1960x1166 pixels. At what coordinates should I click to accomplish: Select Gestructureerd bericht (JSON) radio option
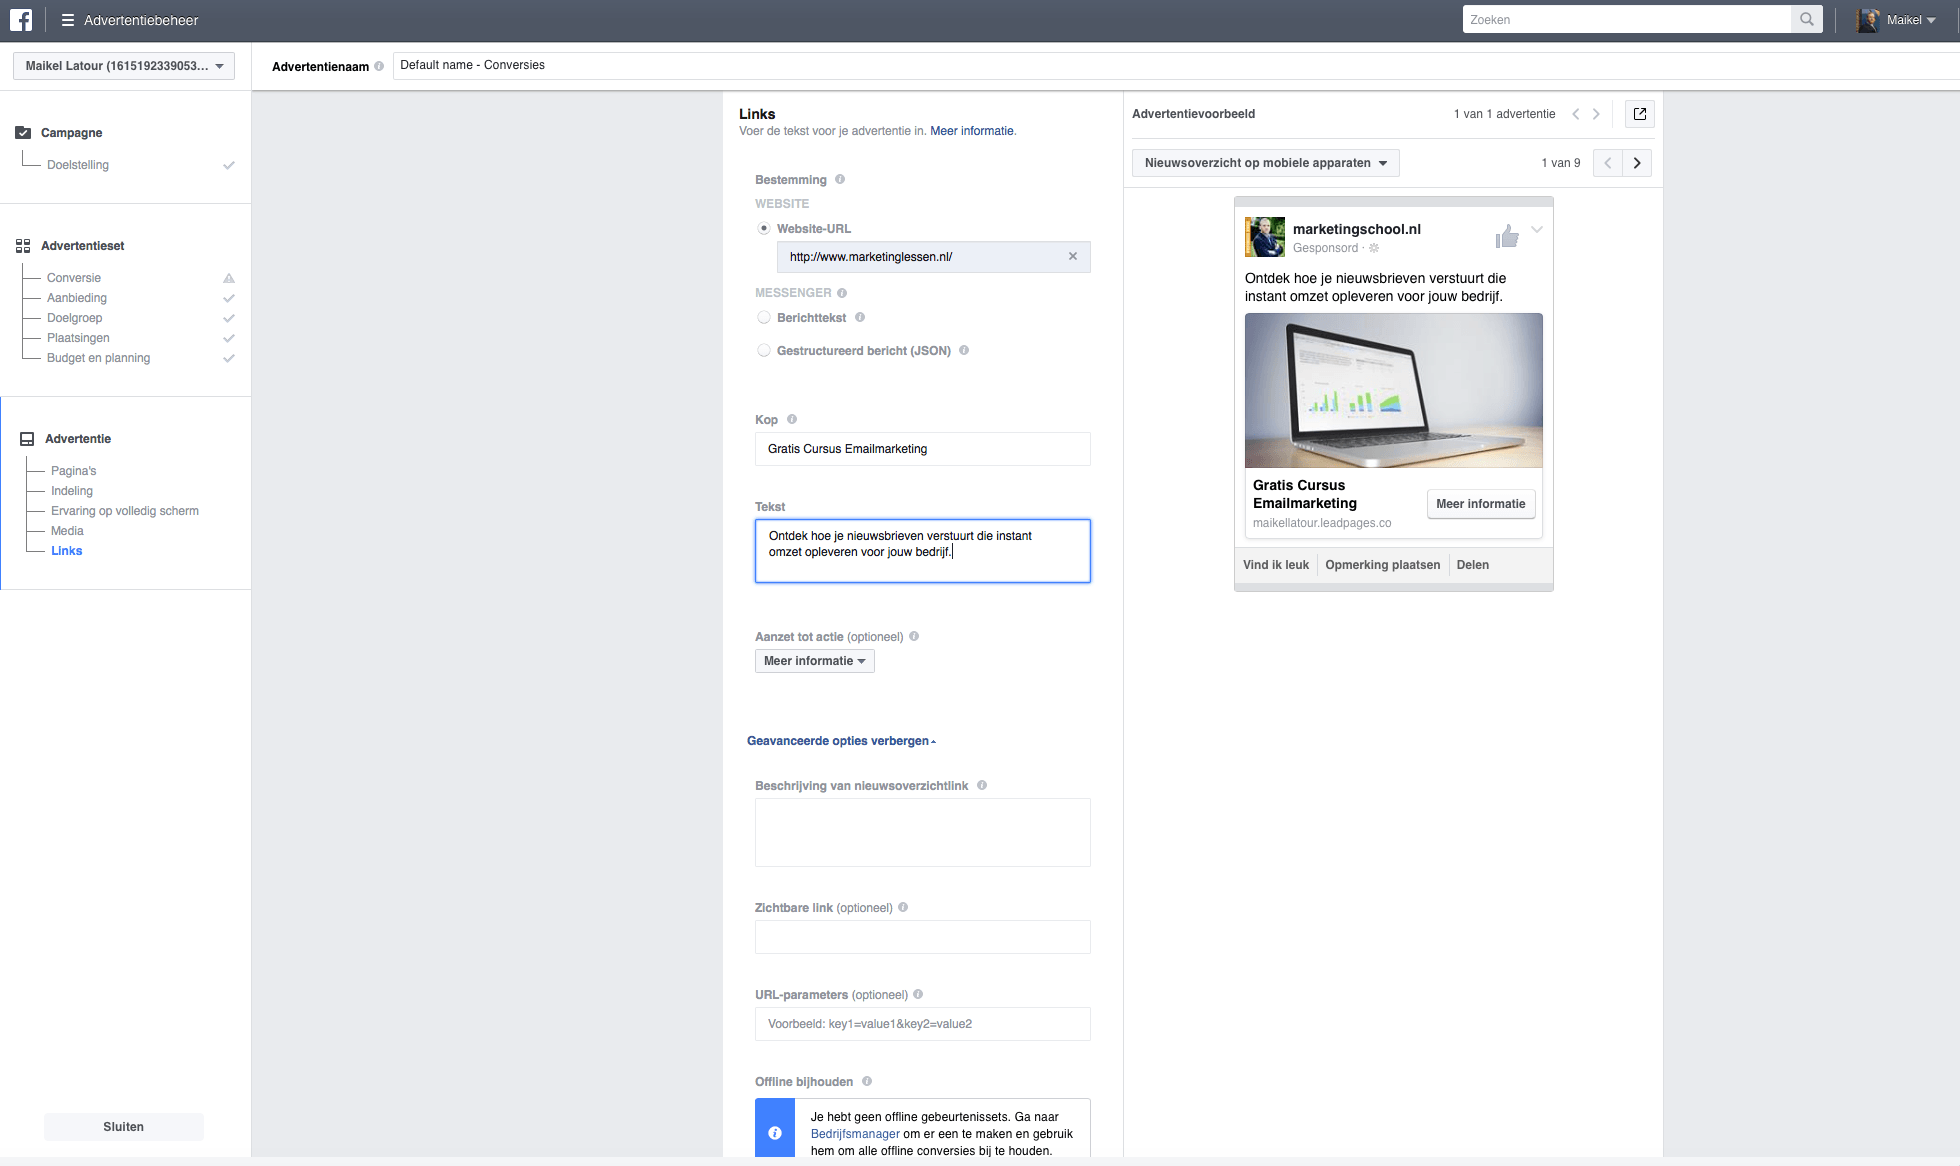(764, 351)
